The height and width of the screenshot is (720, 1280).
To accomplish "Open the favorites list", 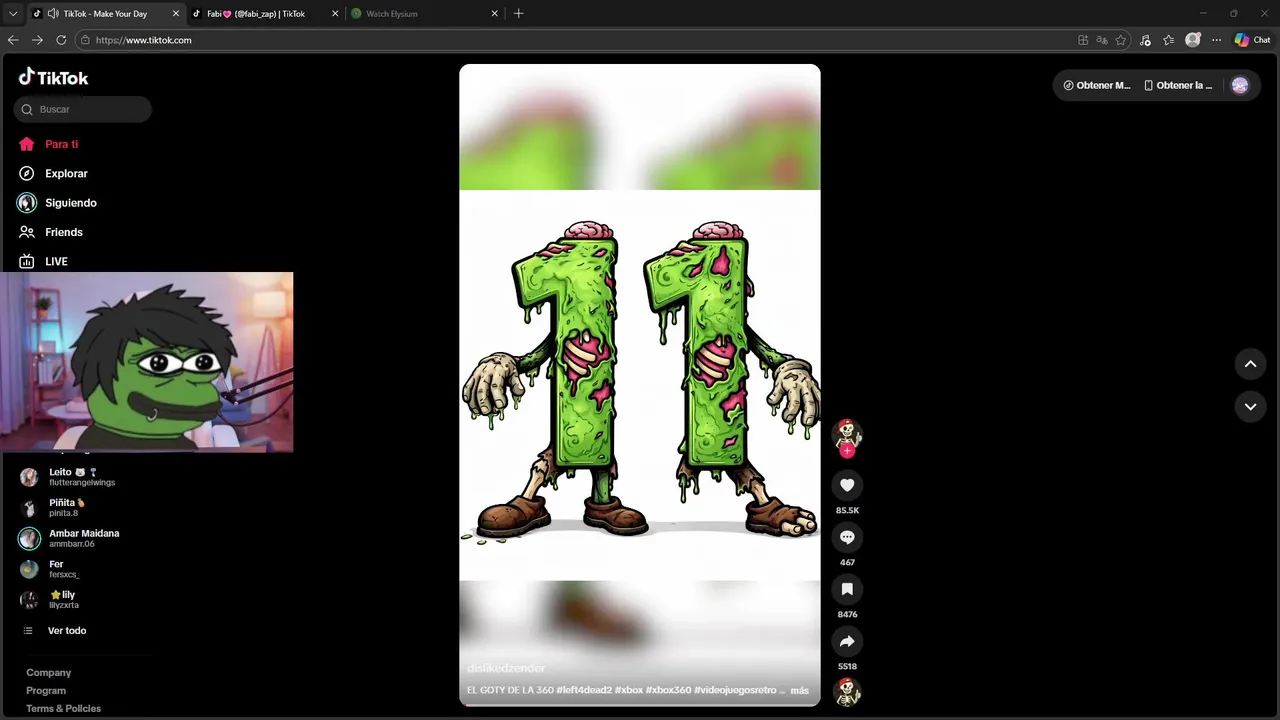I will tap(1169, 40).
